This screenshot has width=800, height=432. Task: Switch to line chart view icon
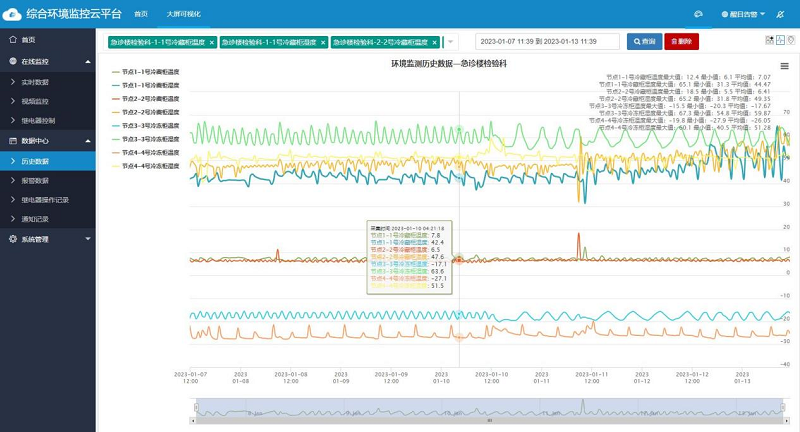(x=780, y=41)
